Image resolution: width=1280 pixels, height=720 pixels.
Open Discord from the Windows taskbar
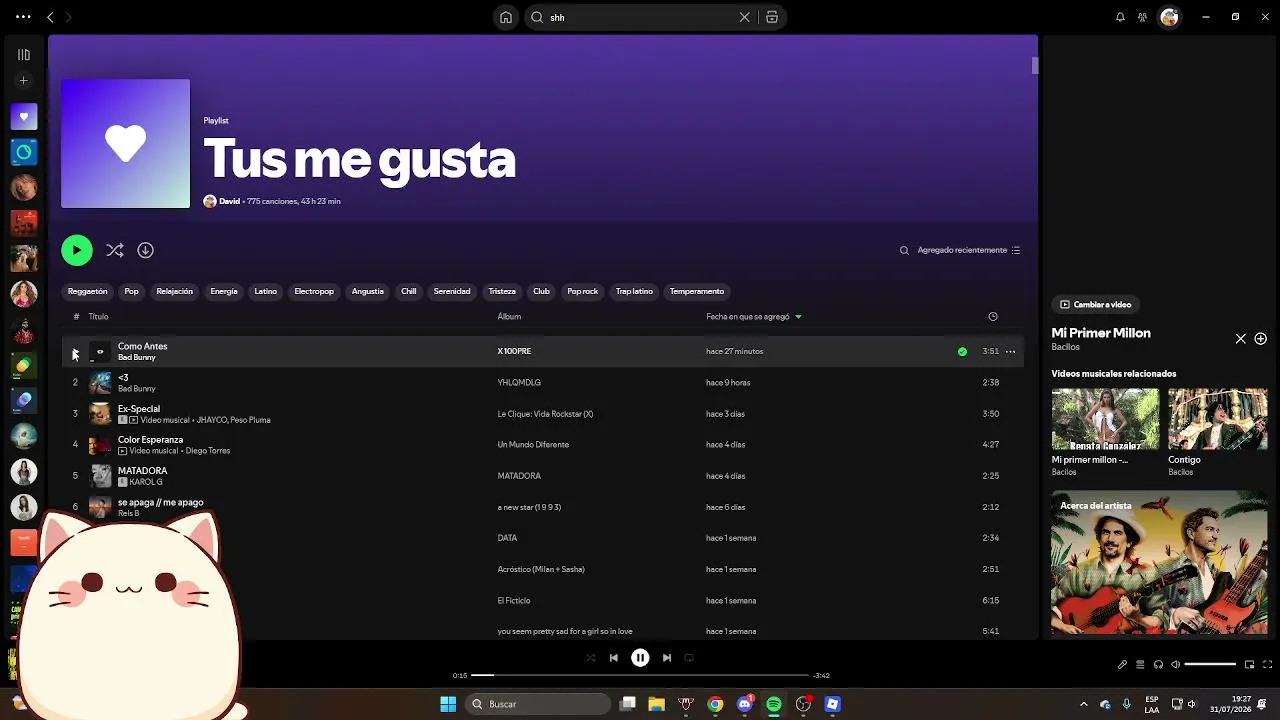[744, 704]
